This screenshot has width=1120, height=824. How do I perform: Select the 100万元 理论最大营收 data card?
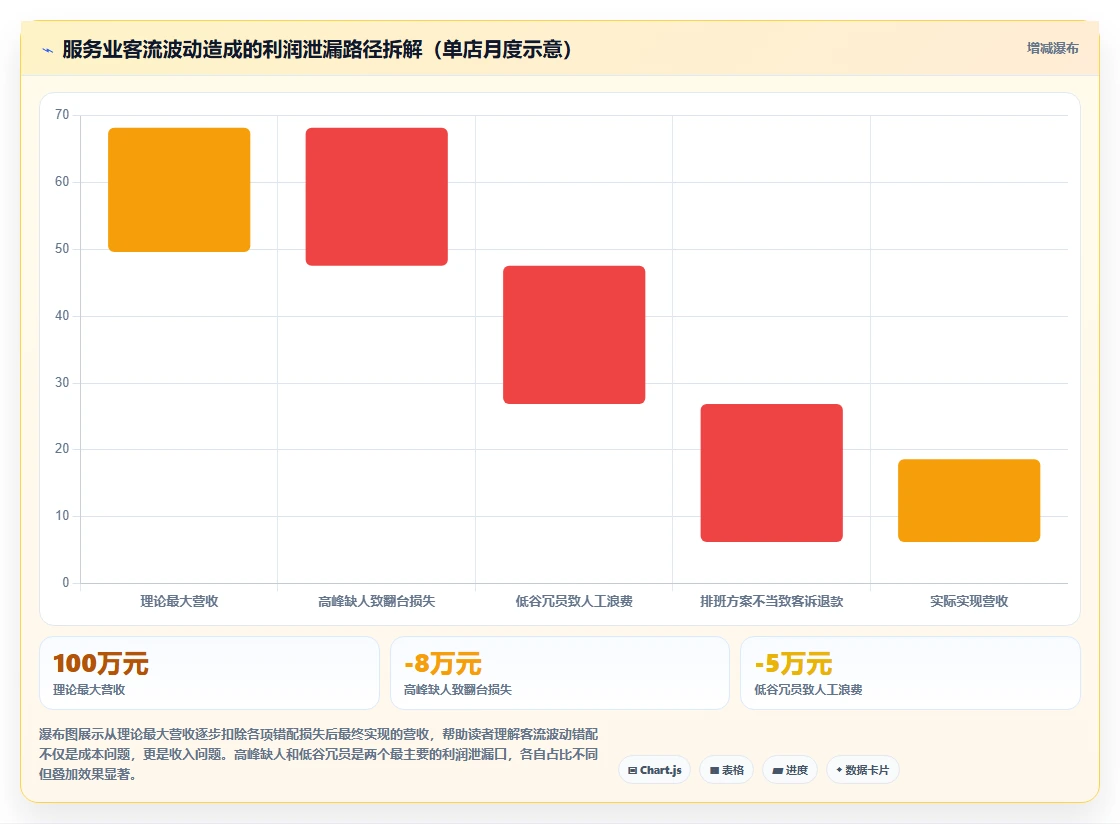coord(209,673)
